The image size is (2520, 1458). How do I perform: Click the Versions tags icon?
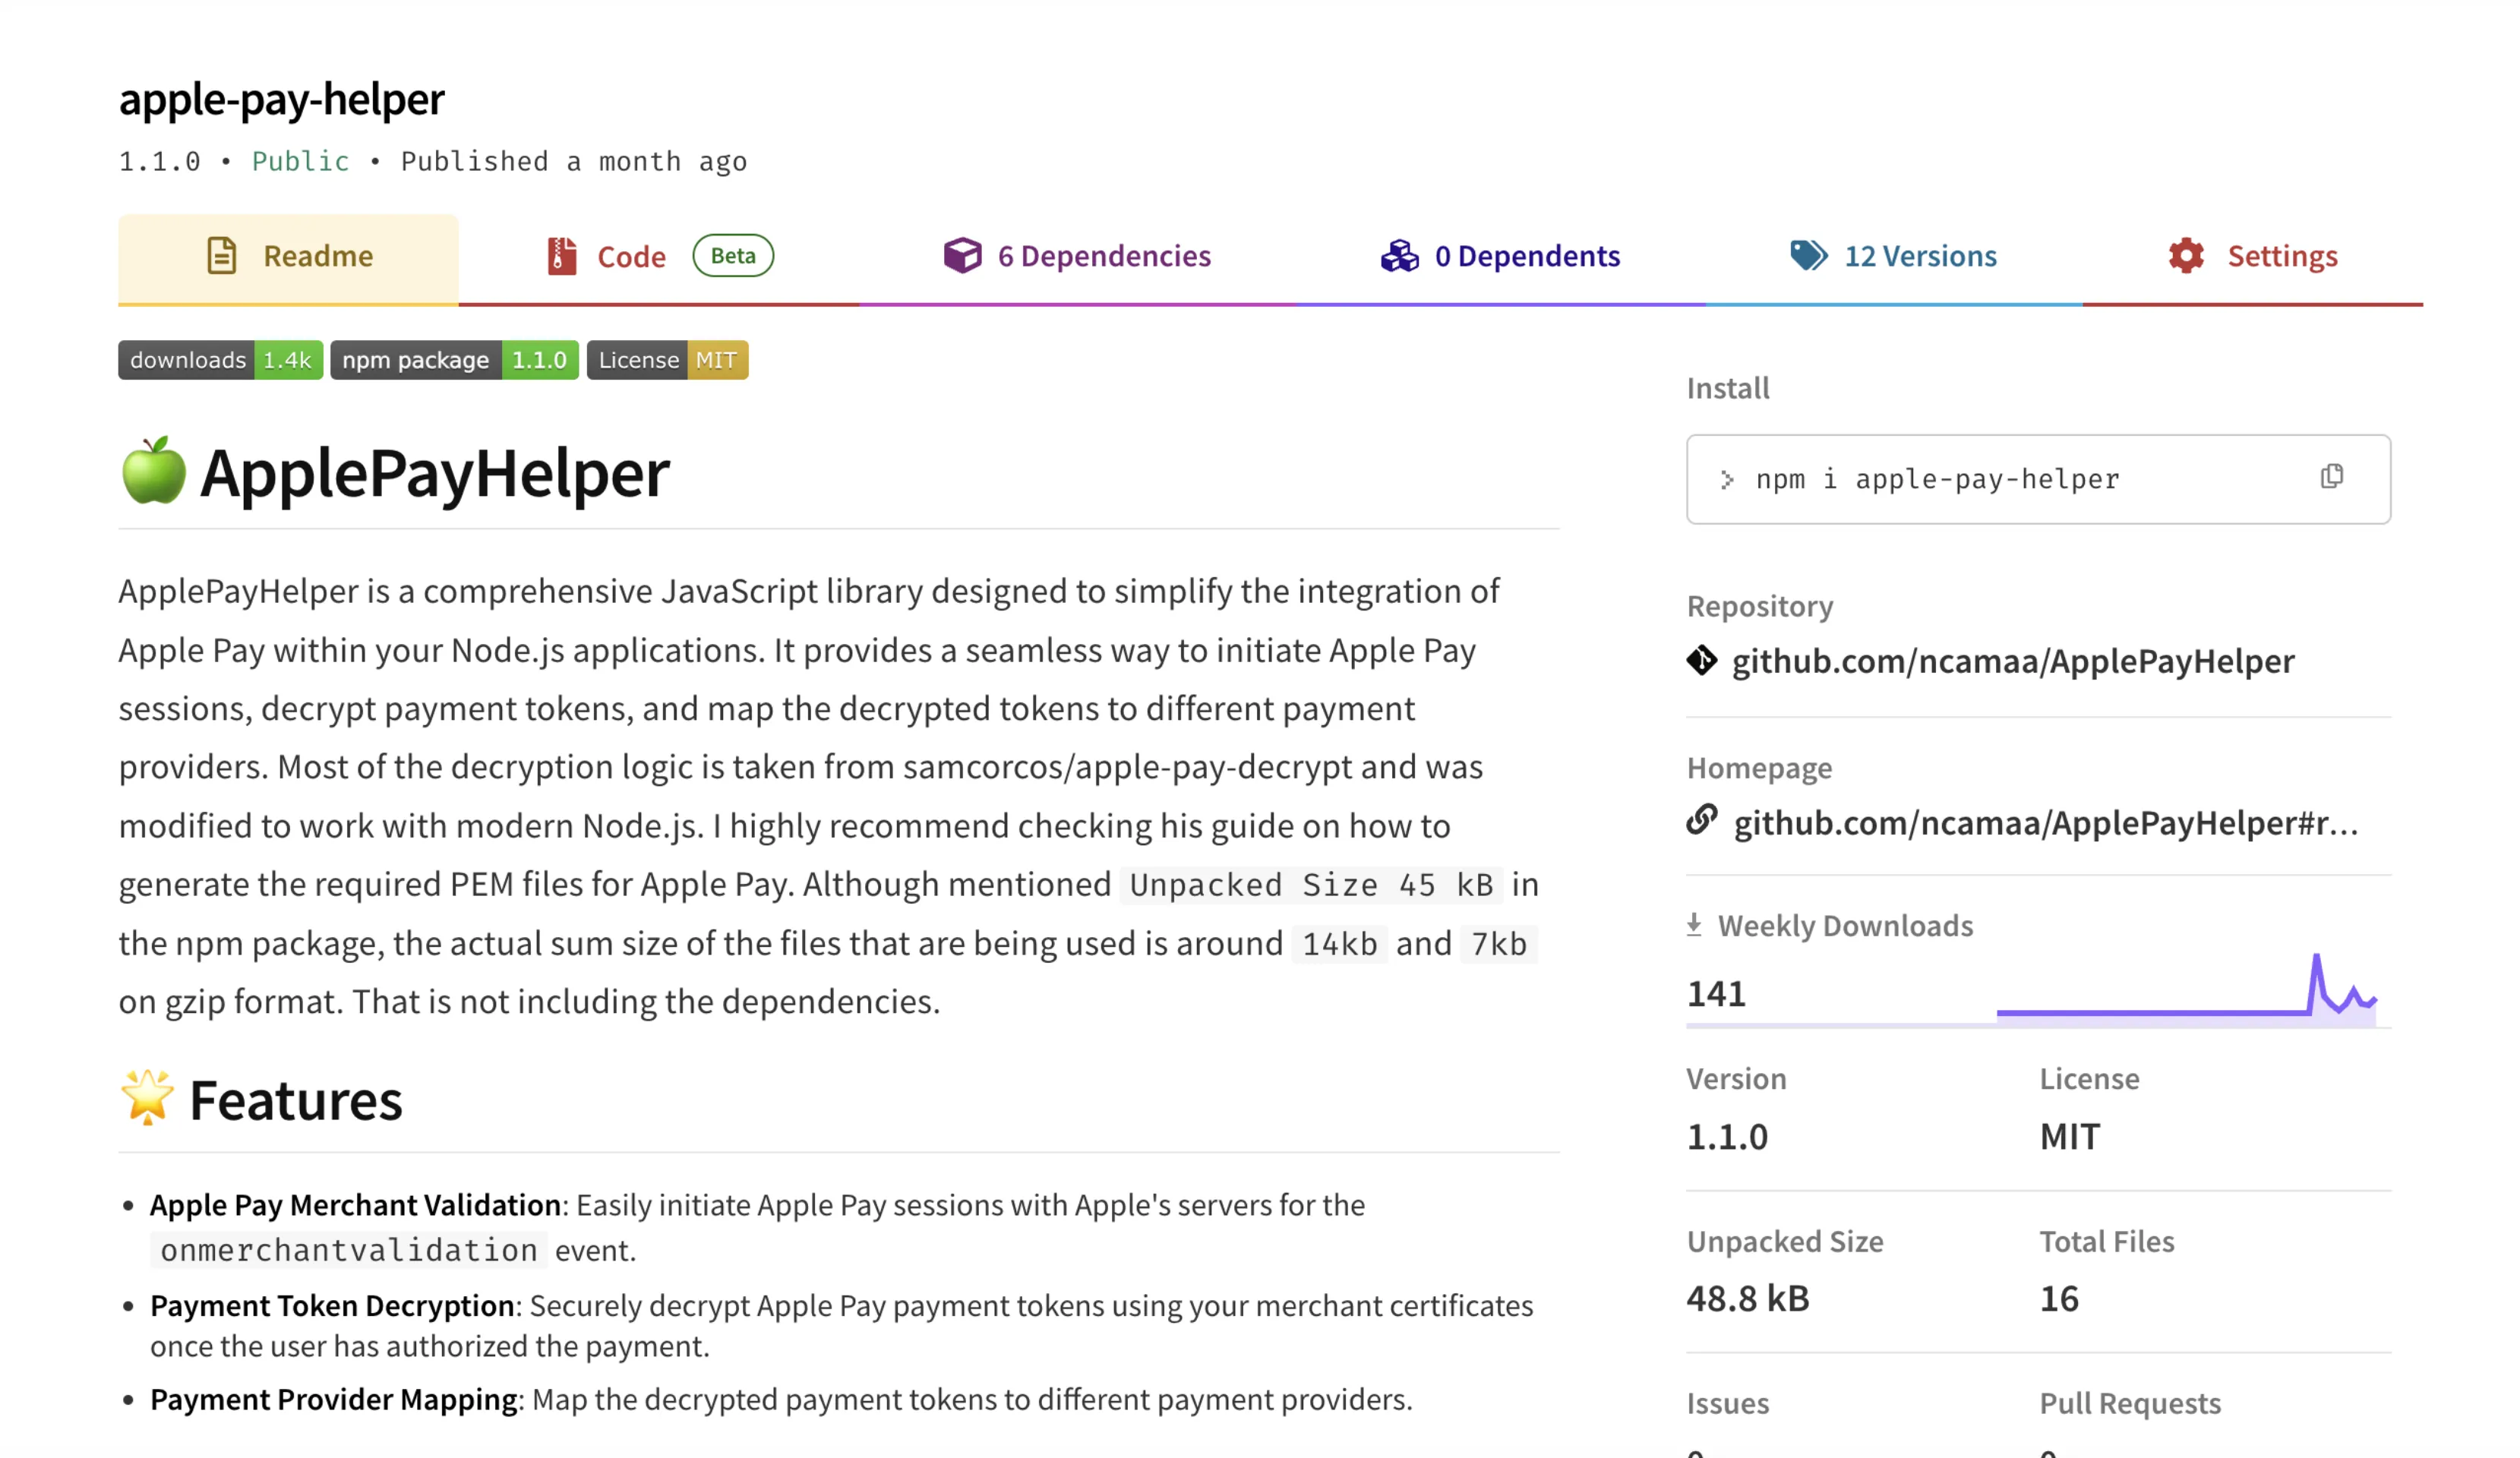click(x=1808, y=256)
